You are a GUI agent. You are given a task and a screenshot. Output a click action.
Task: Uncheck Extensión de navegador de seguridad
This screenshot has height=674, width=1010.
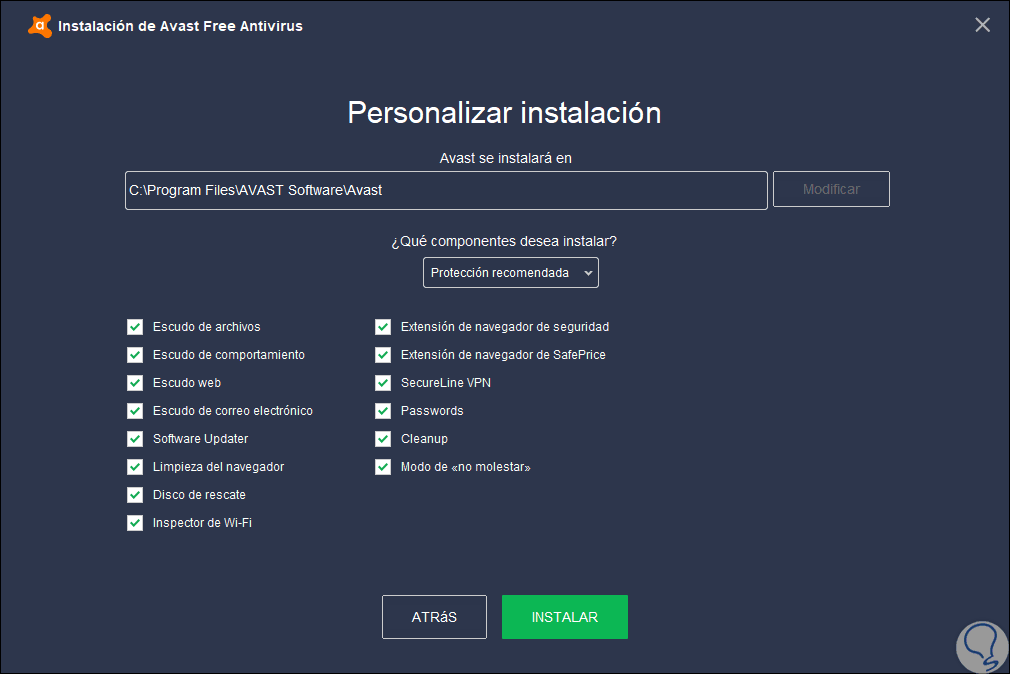383,327
